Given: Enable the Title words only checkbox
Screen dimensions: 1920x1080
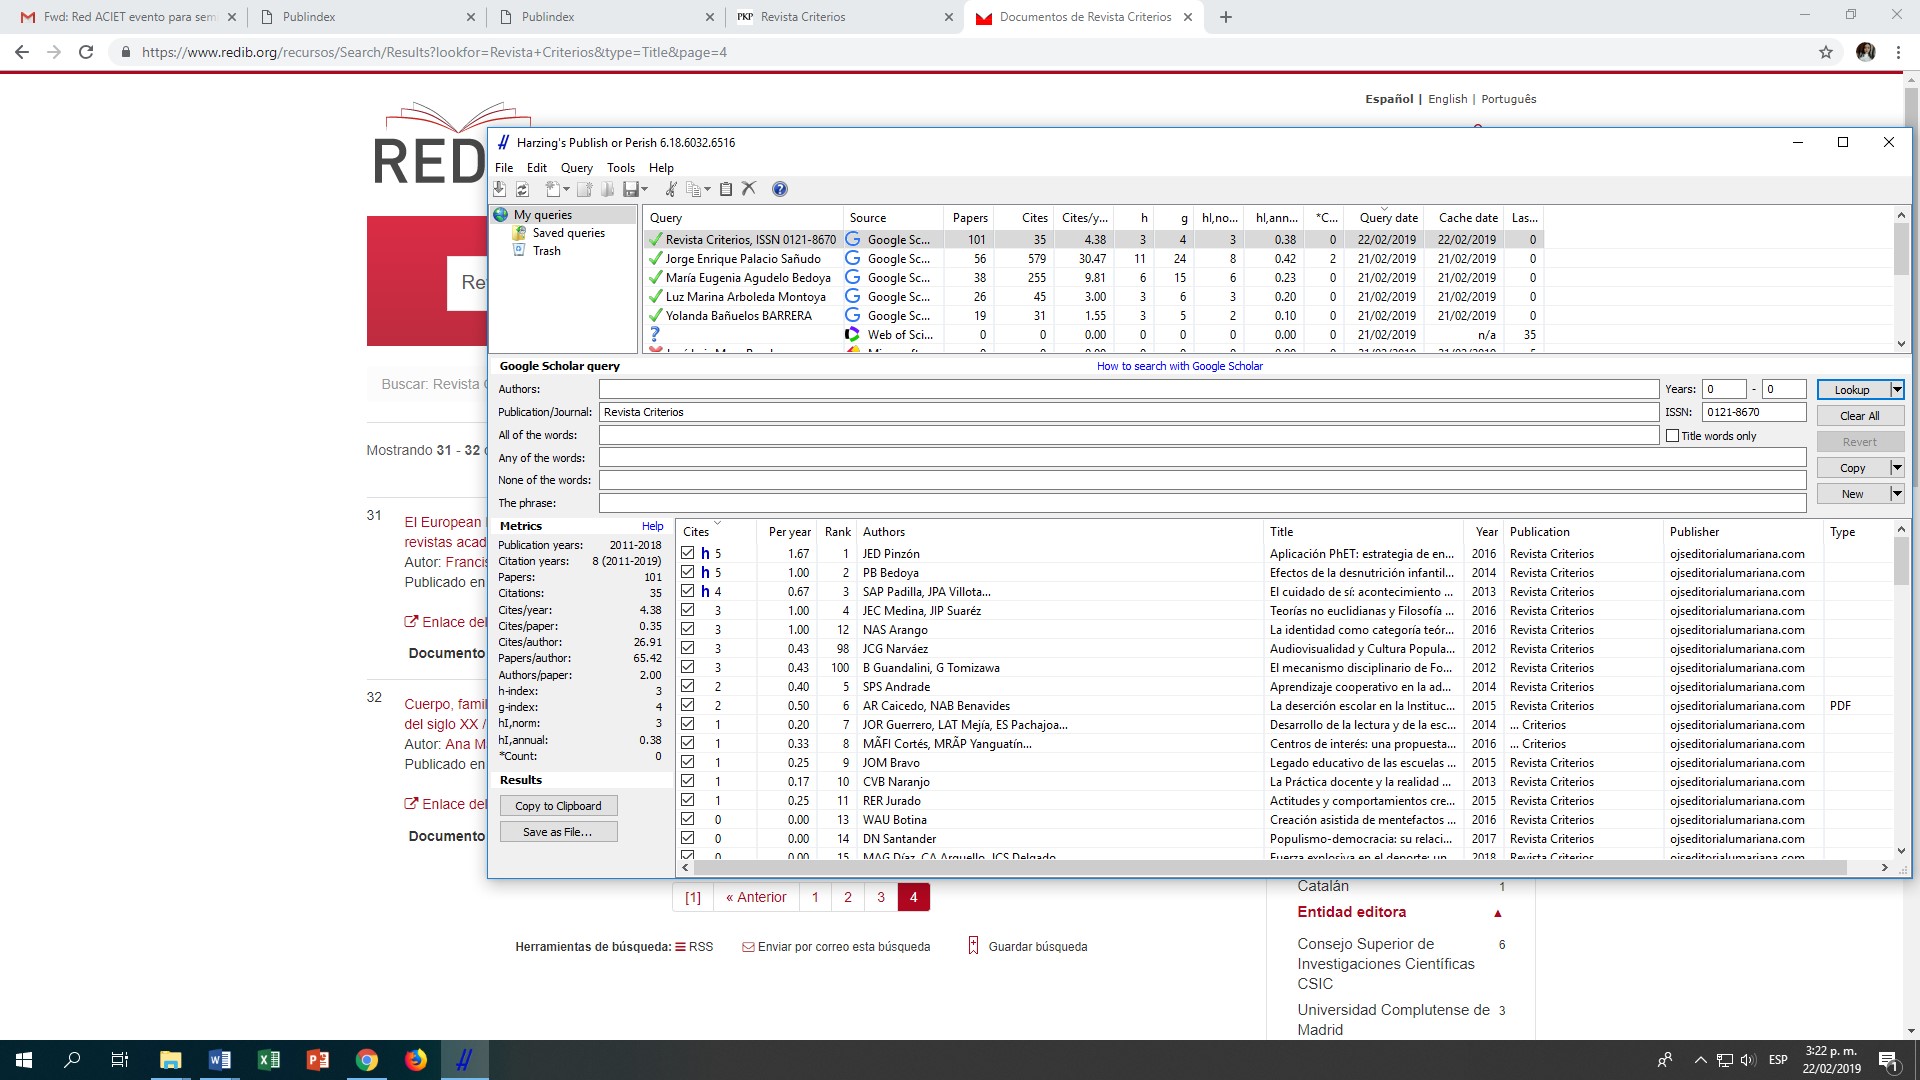Looking at the screenshot, I should [x=1672, y=436].
